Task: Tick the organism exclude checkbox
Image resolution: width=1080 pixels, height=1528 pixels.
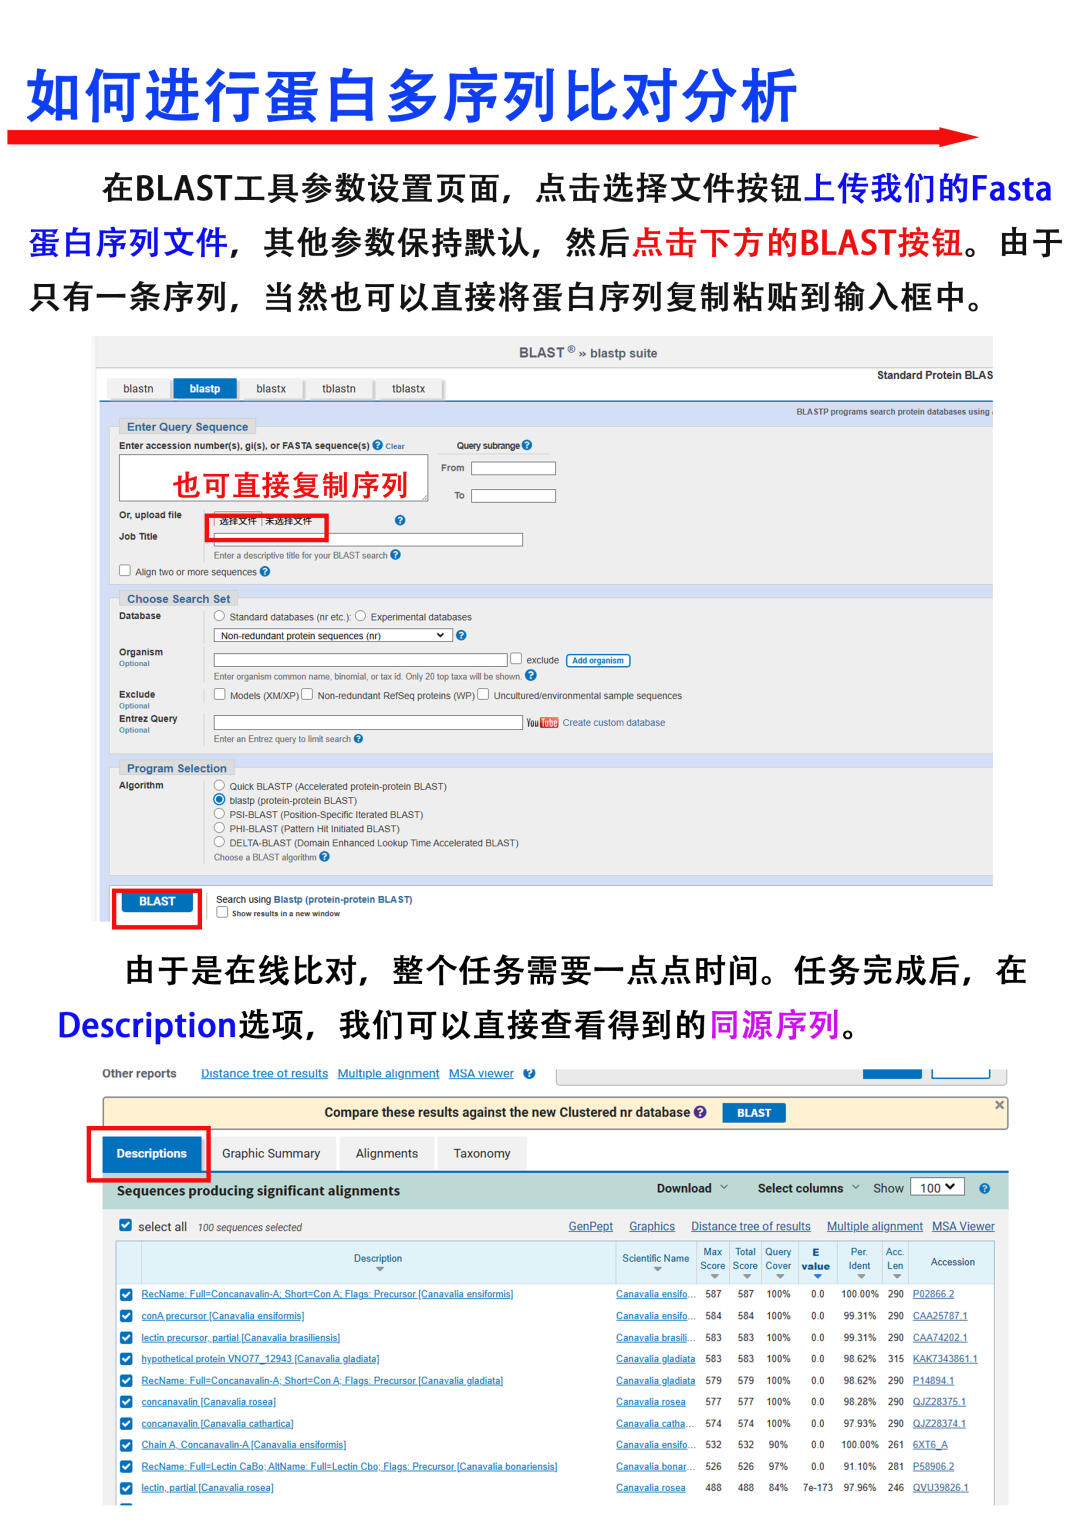Action: coord(516,658)
